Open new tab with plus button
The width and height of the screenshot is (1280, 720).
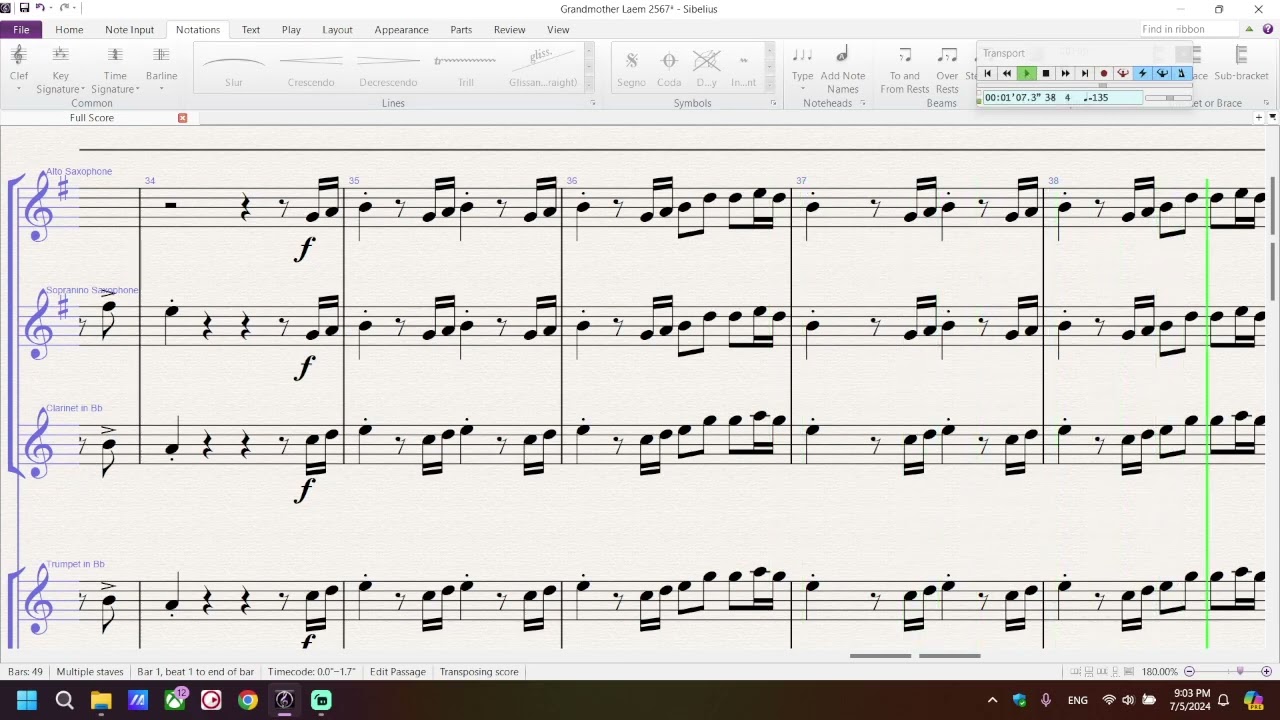(x=1258, y=118)
